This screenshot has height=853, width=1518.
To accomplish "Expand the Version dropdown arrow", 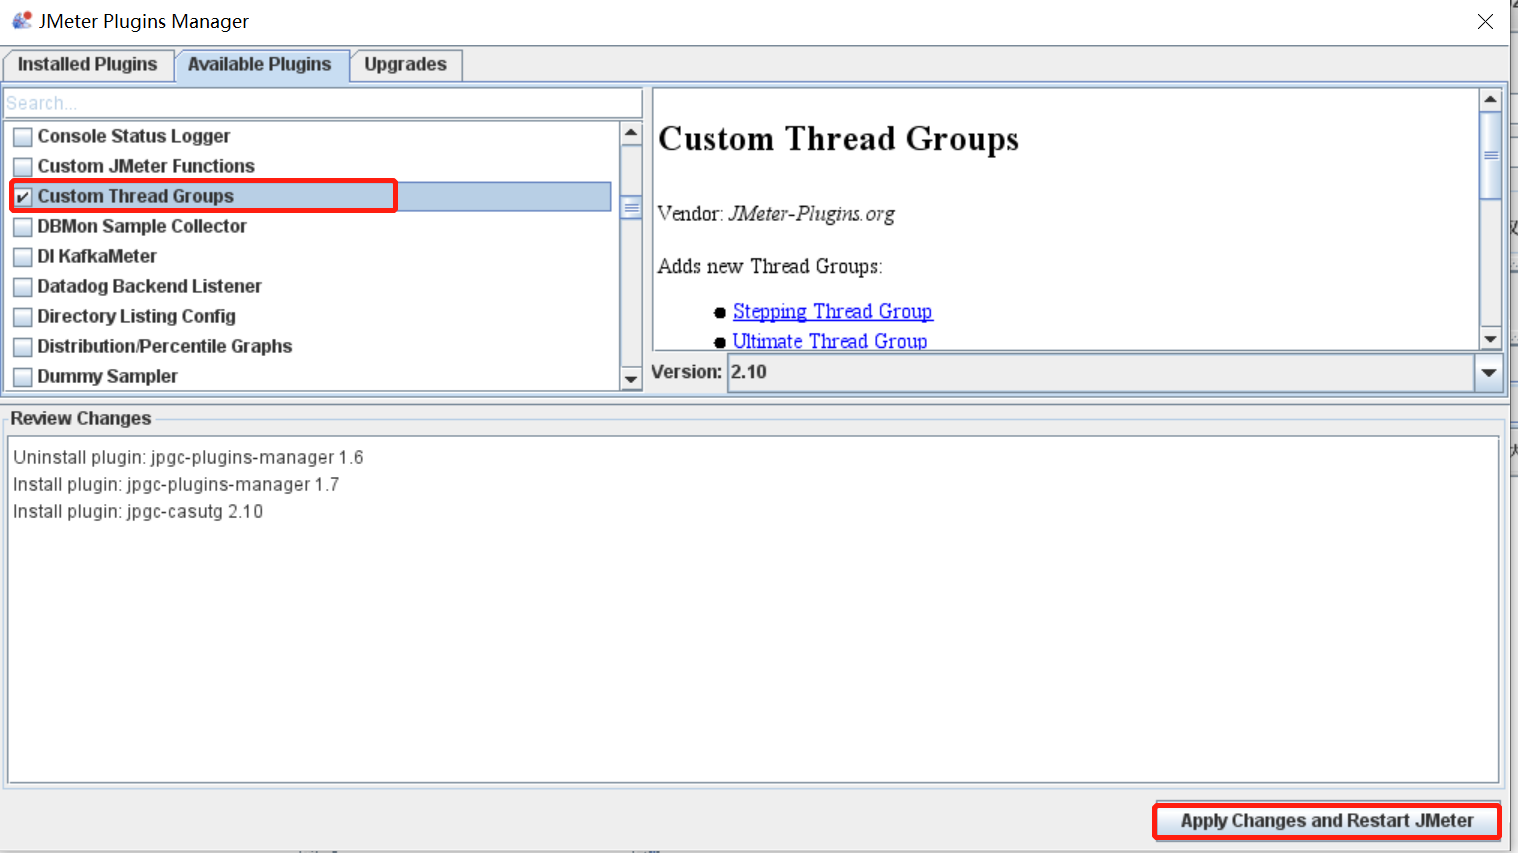I will pyautogui.click(x=1488, y=373).
